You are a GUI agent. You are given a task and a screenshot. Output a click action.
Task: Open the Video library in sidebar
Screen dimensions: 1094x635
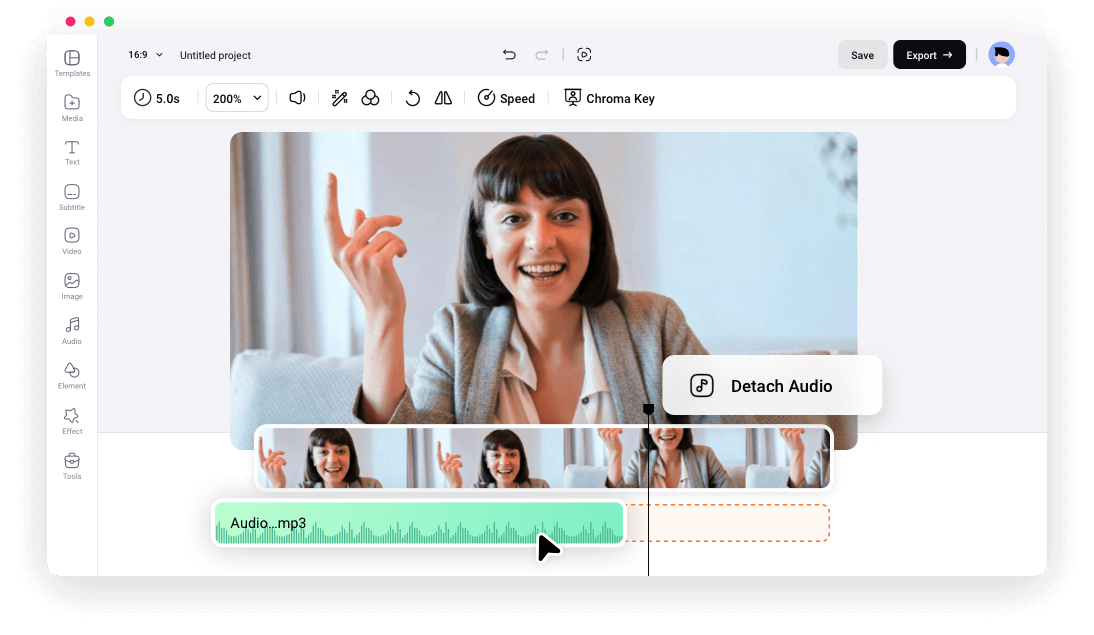(x=72, y=241)
